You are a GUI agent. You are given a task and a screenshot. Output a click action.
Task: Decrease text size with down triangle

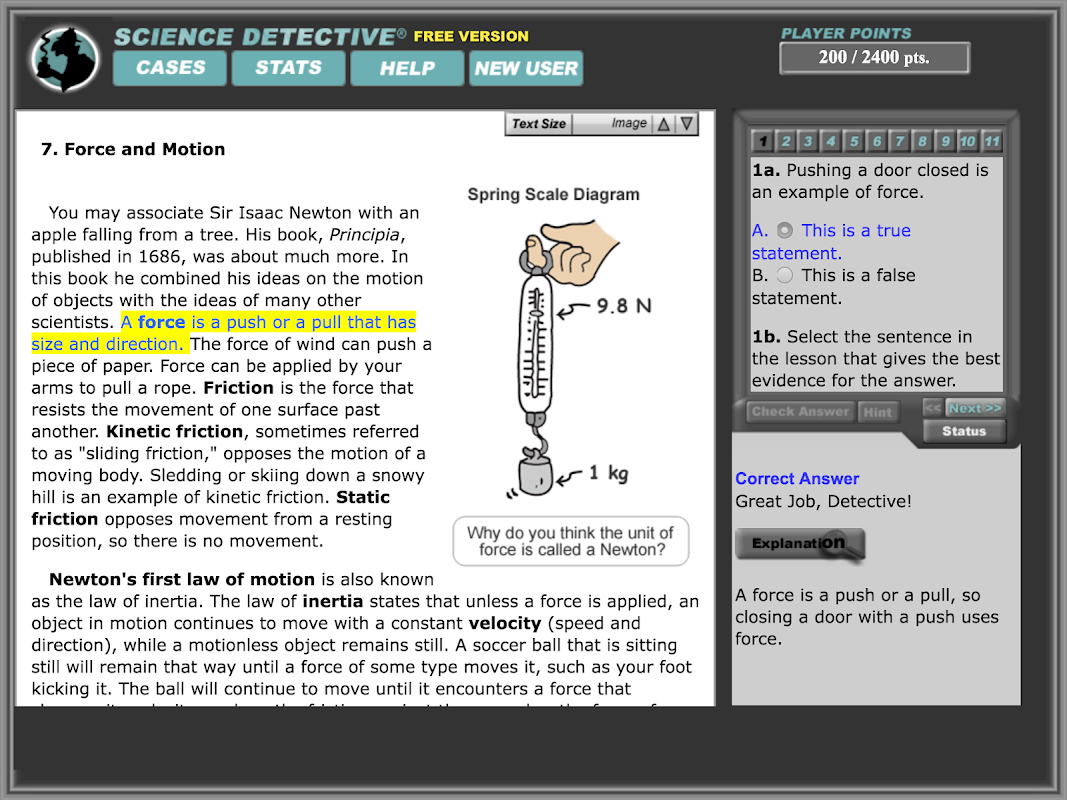687,124
